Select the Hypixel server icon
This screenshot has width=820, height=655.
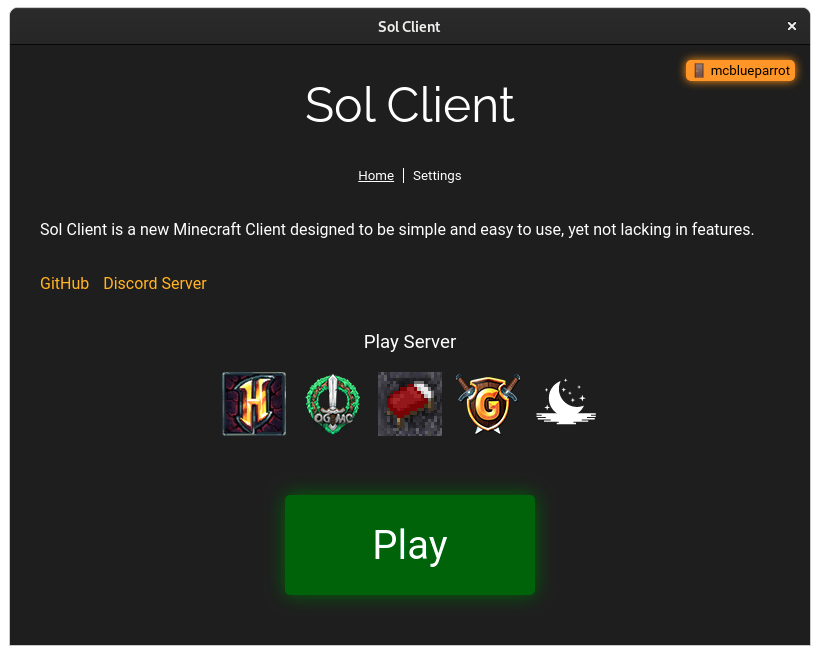coord(253,403)
